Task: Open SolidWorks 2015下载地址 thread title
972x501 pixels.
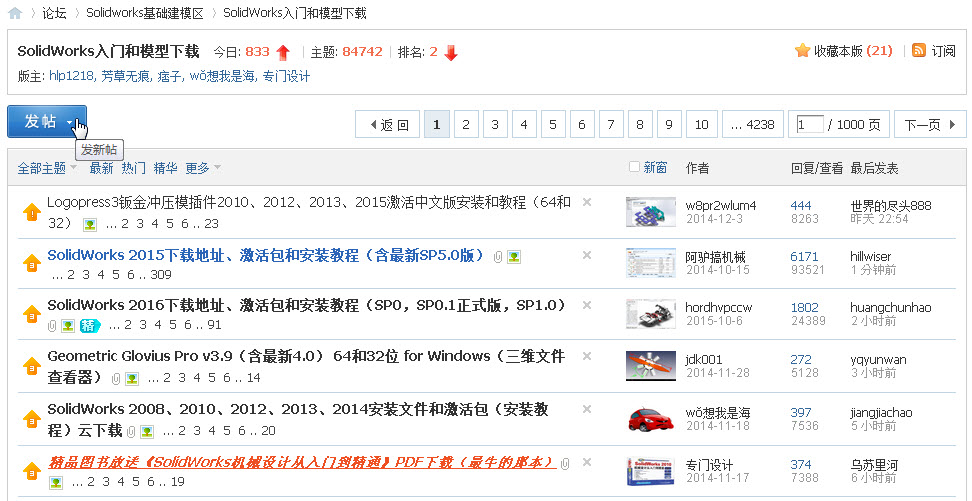Action: point(266,255)
